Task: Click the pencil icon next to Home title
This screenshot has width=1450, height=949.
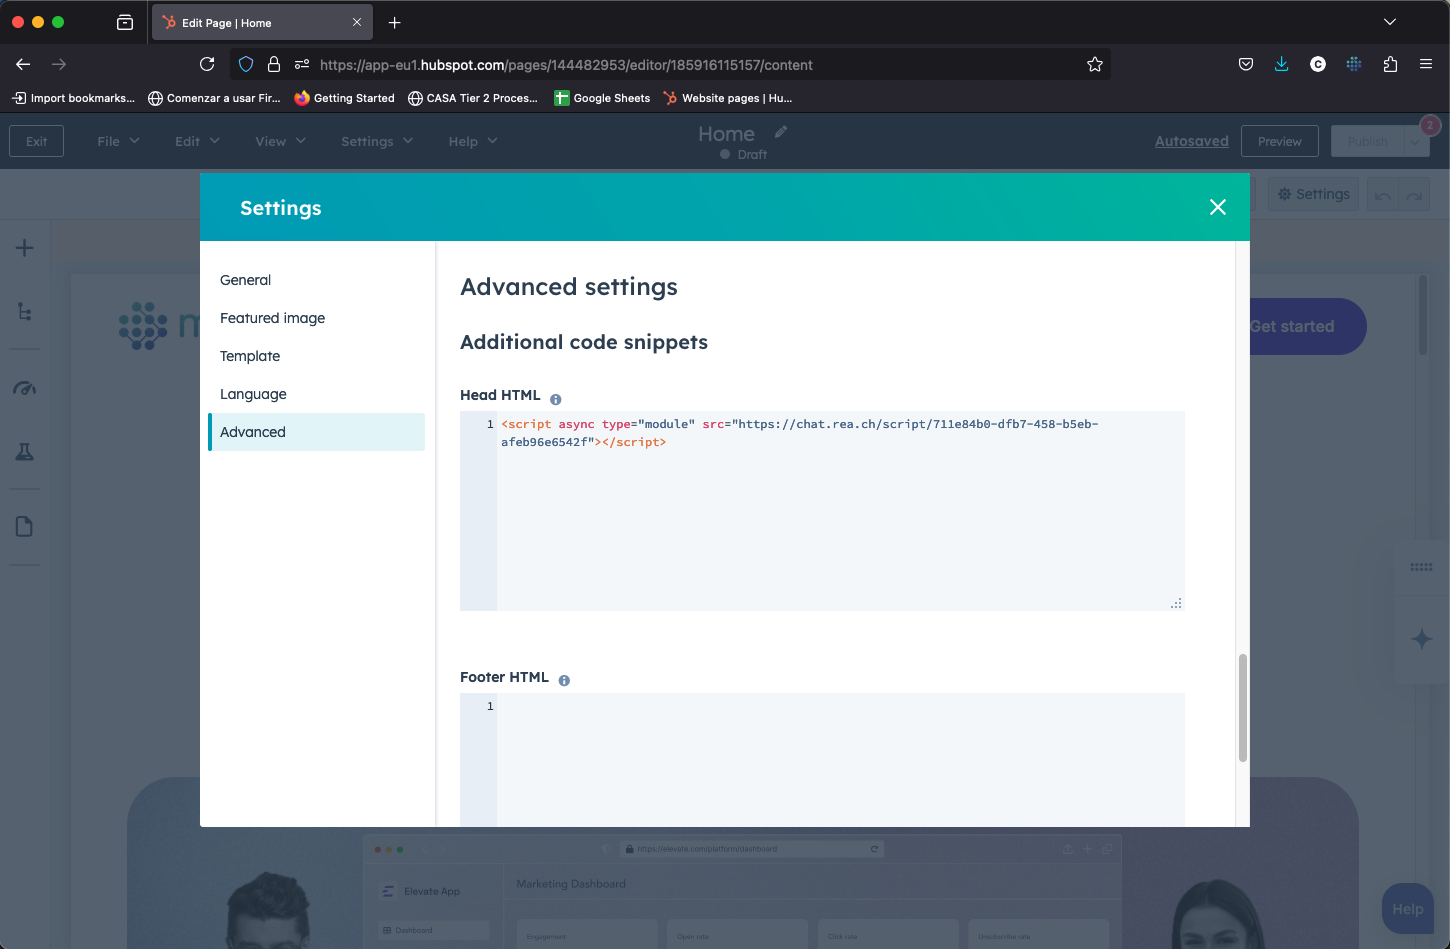Action: point(781,132)
